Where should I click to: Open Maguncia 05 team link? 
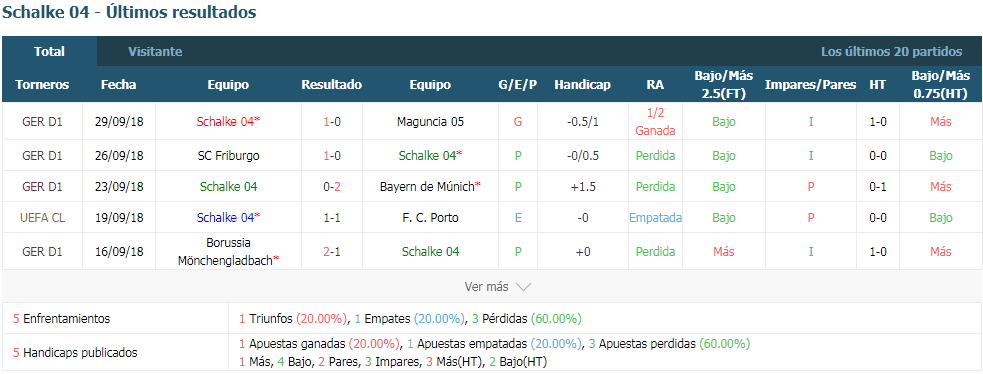coord(430,122)
